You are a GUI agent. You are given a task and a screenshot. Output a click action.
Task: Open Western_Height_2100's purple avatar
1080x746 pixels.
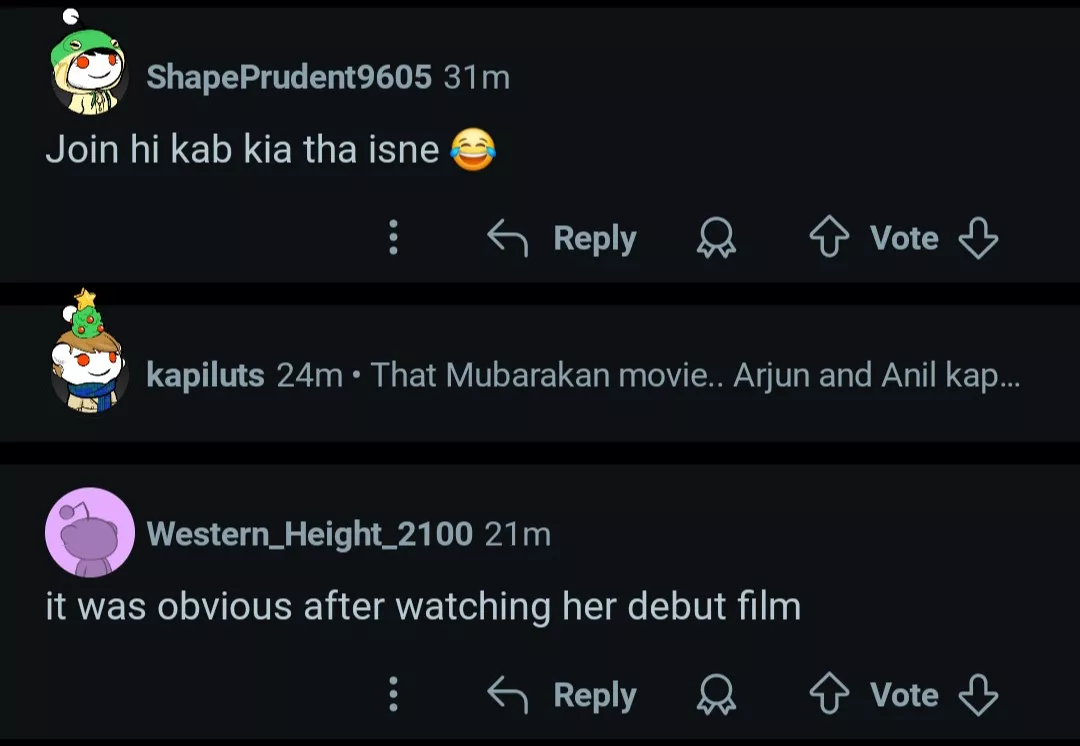(89, 532)
